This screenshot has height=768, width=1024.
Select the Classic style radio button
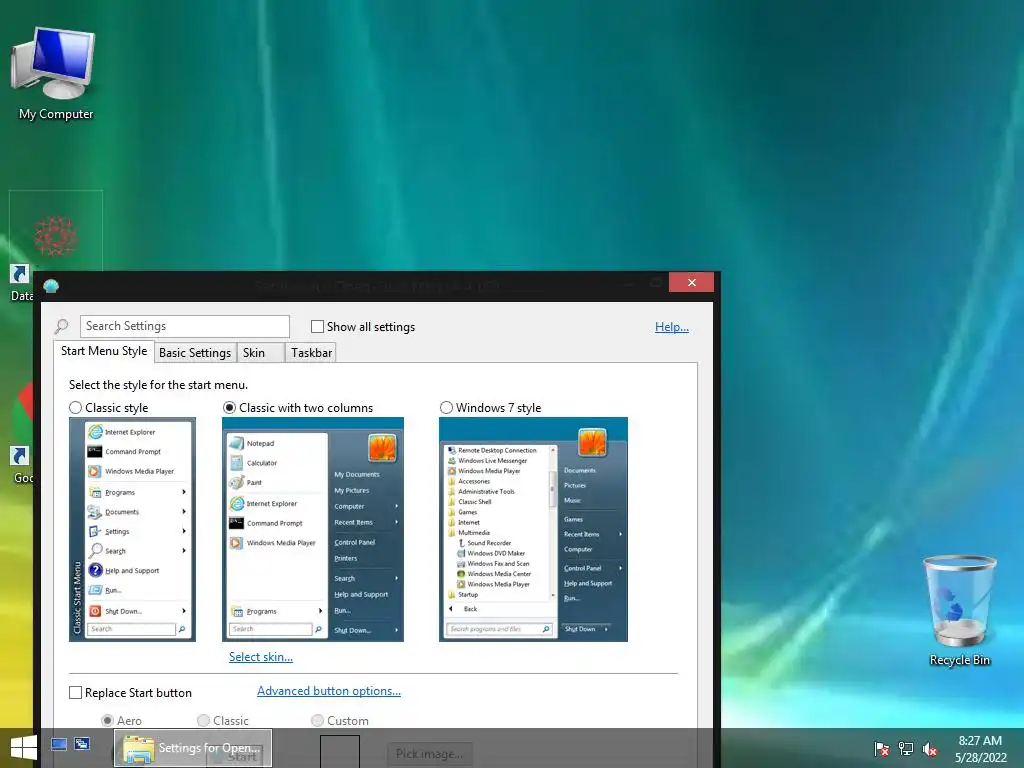76,408
